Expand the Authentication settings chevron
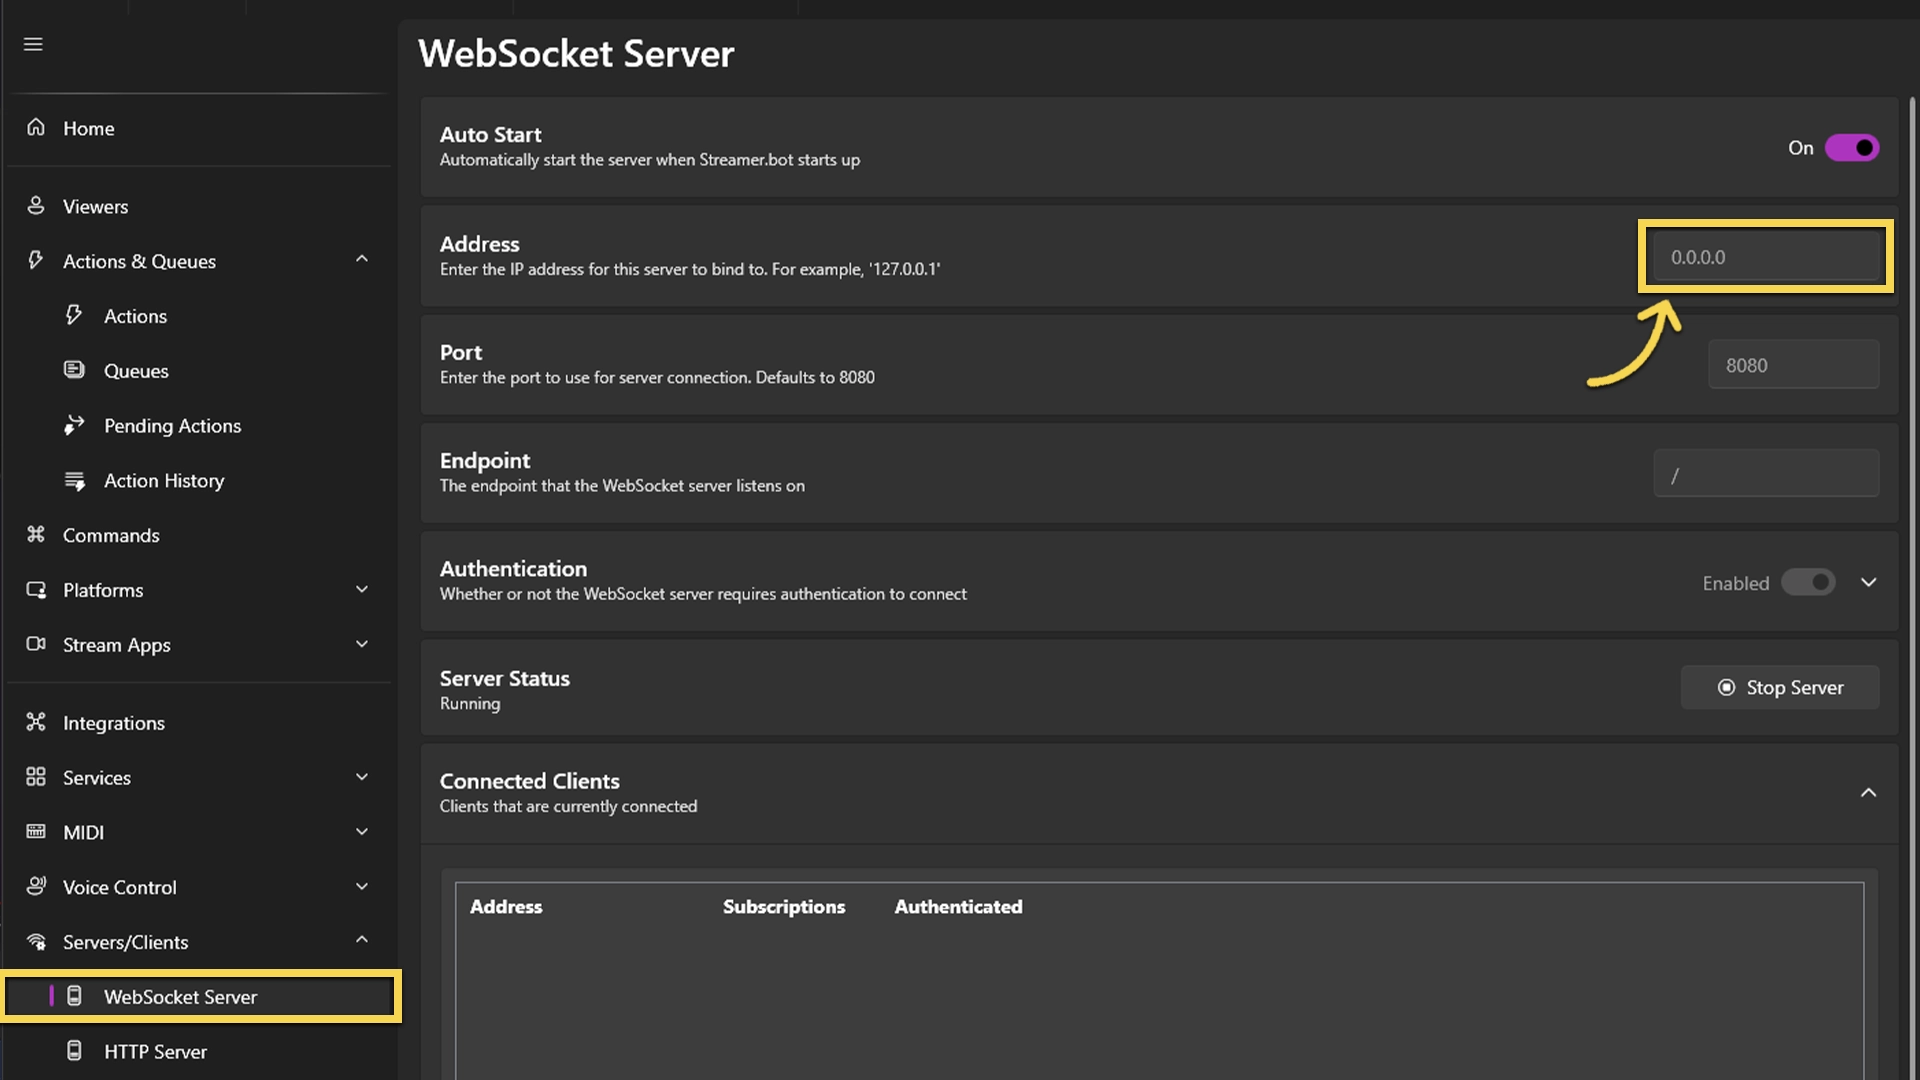The image size is (1920, 1080). (1868, 582)
